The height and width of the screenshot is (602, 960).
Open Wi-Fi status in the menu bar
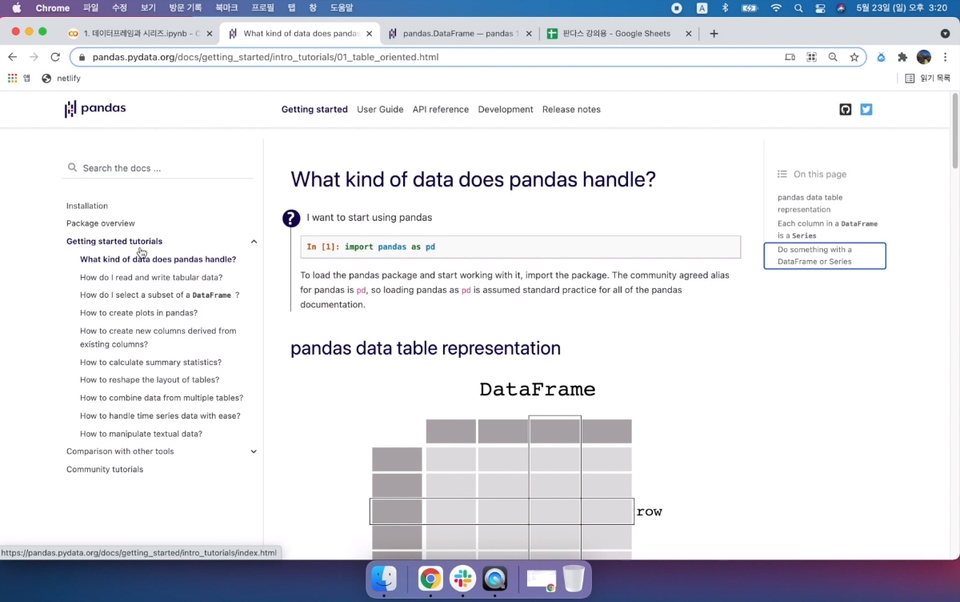(776, 8)
